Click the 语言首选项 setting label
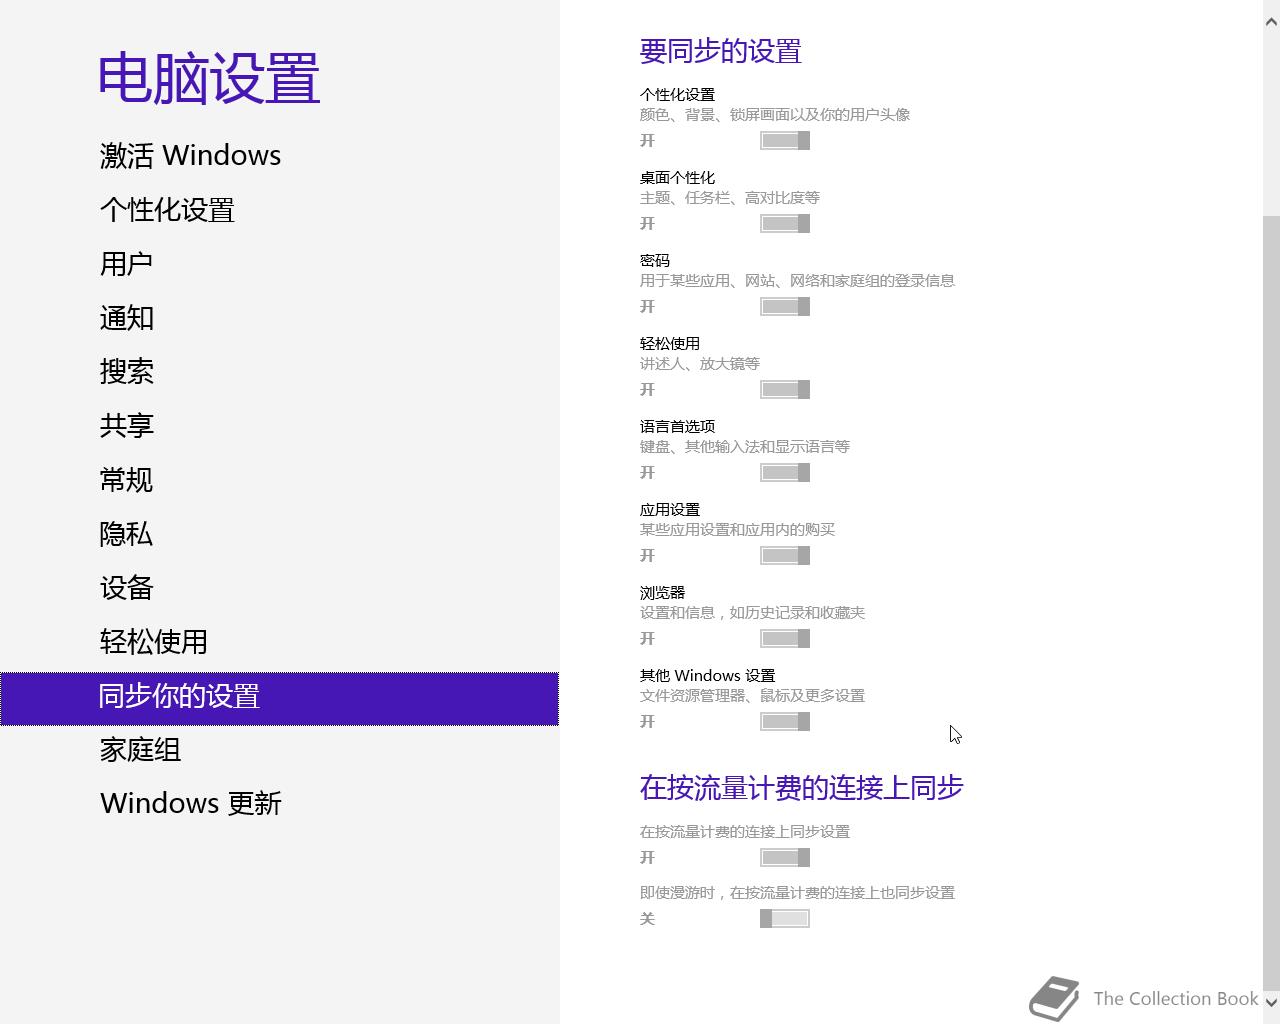The image size is (1280, 1024). pos(677,427)
